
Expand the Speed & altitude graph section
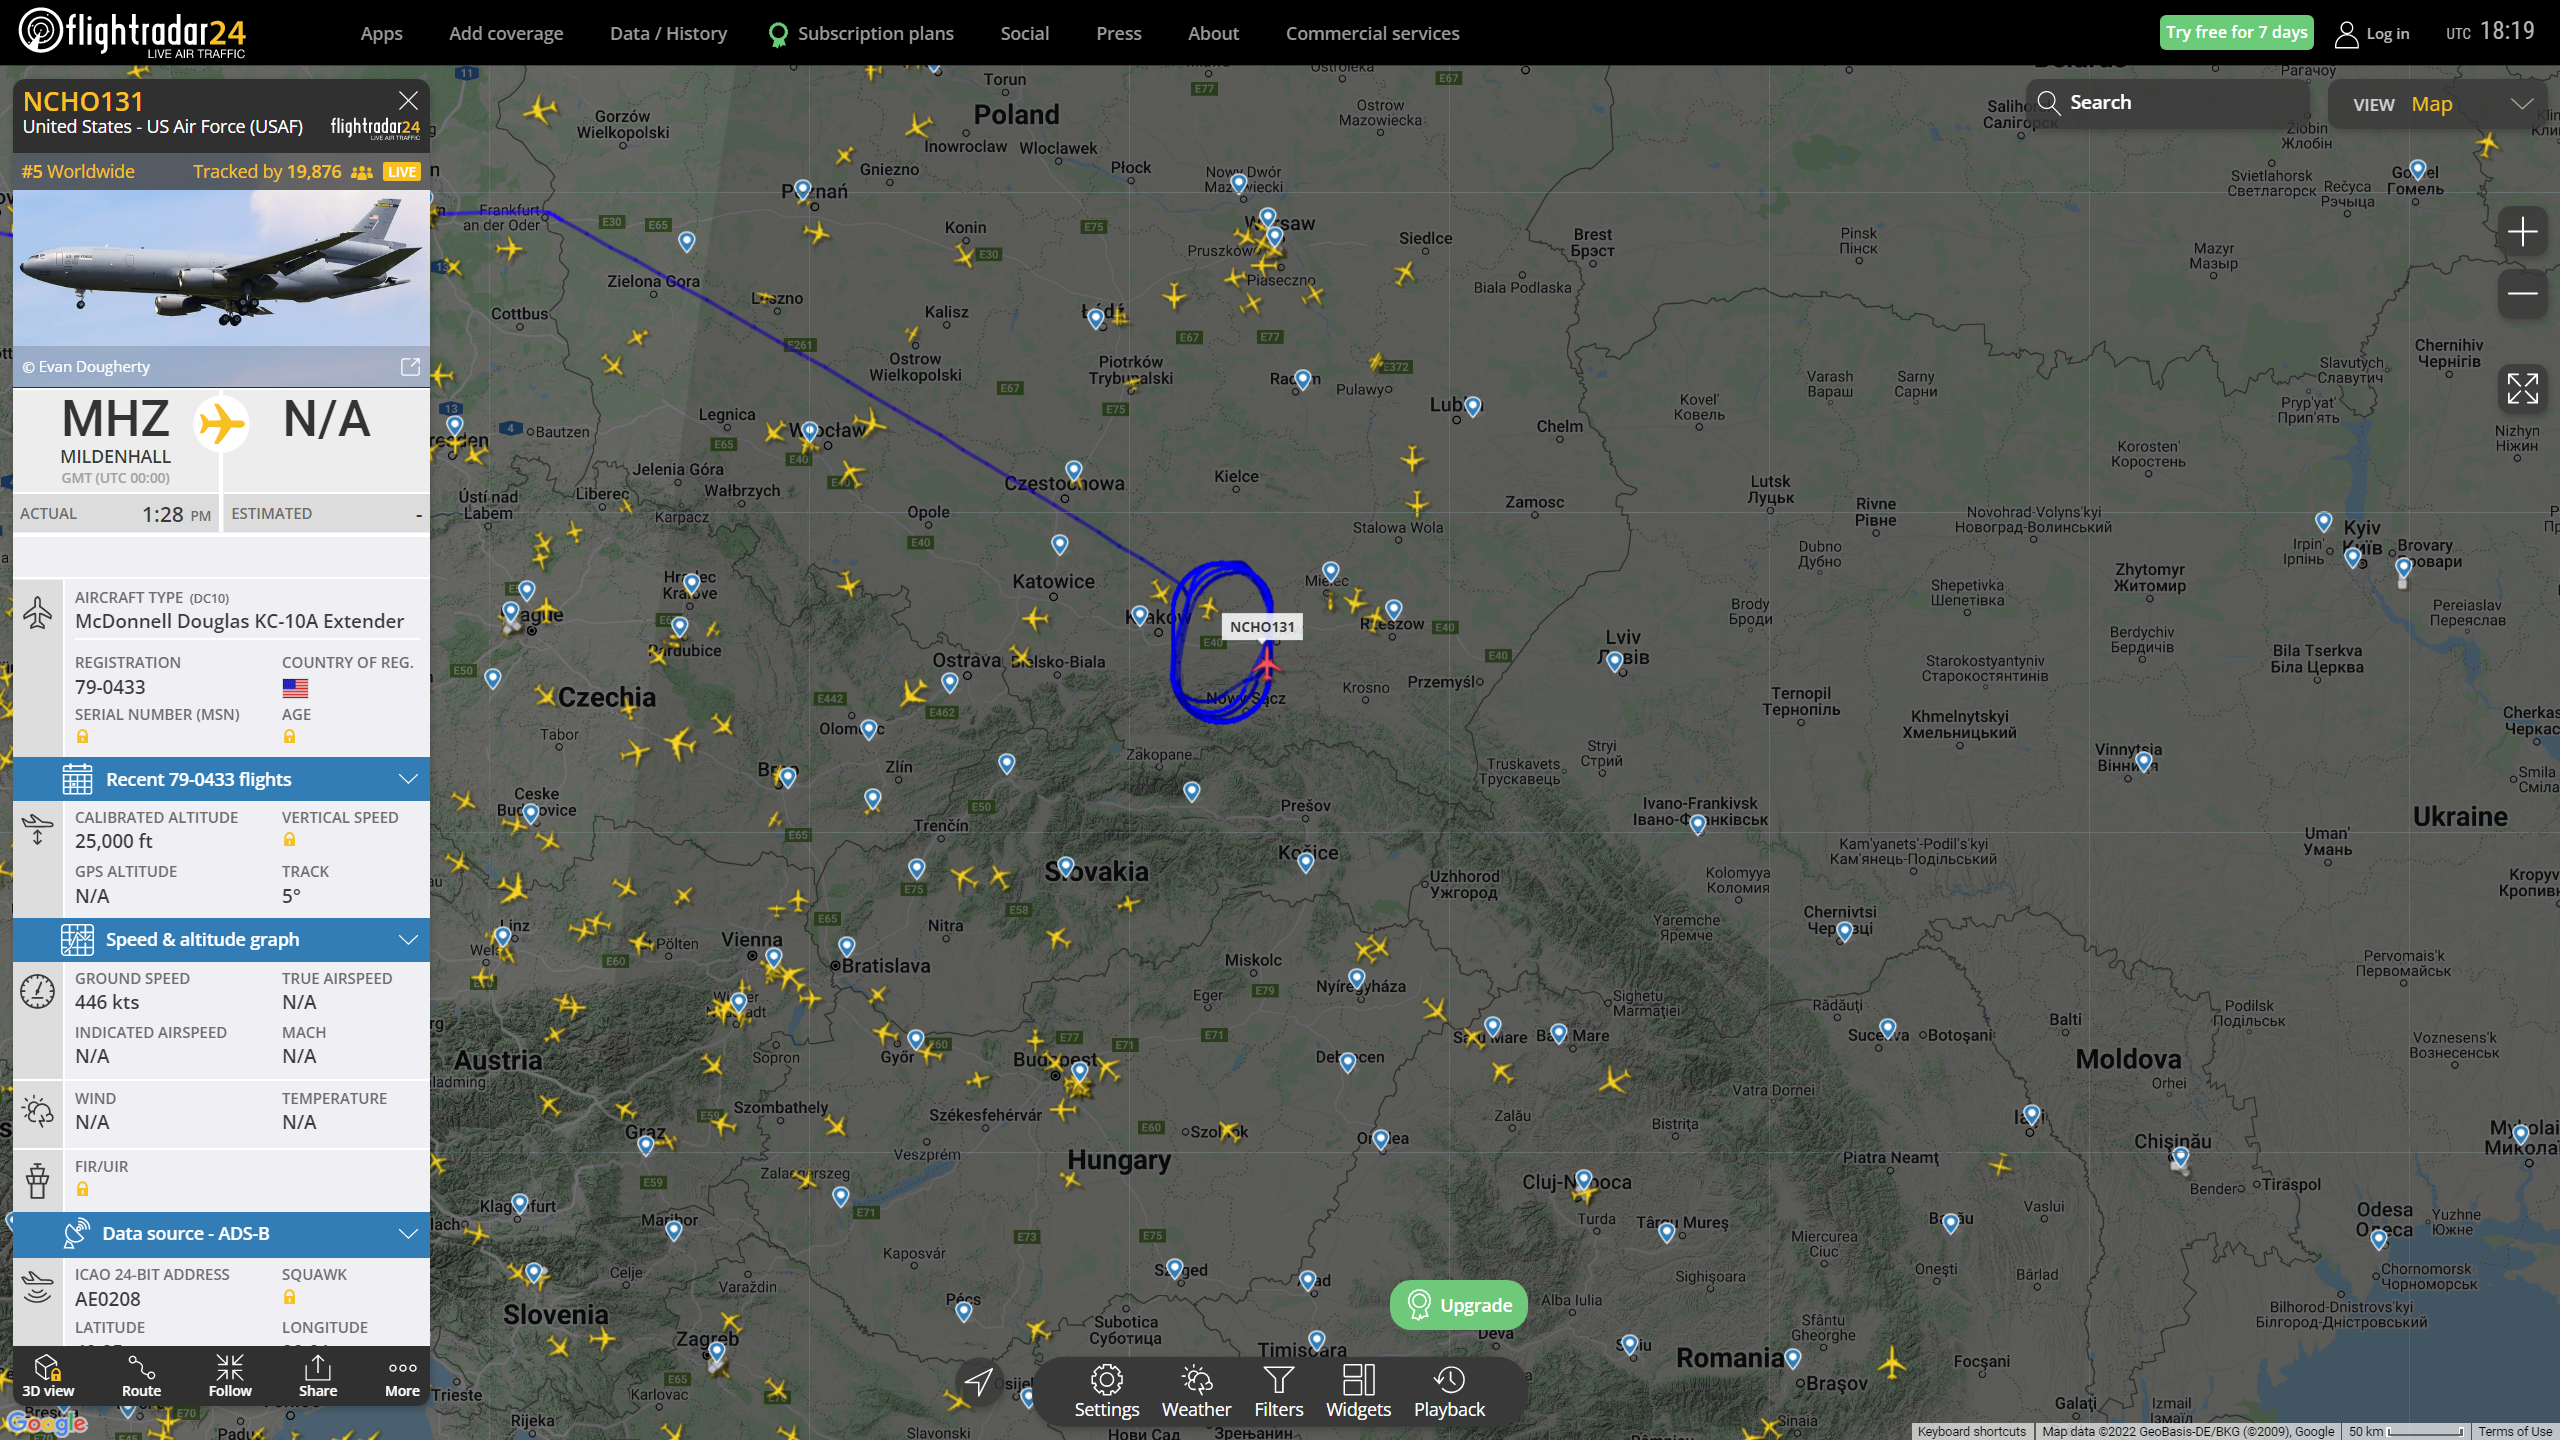click(x=221, y=939)
